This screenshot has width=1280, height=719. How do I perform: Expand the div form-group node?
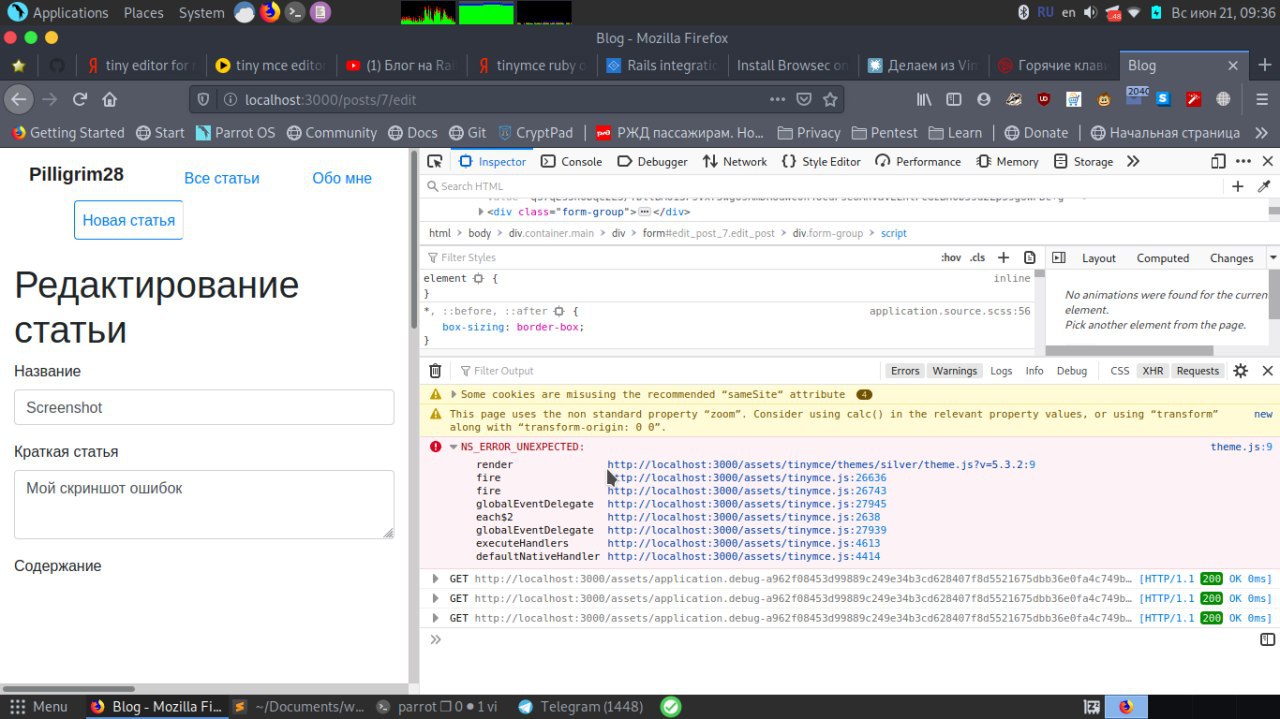[481, 212]
